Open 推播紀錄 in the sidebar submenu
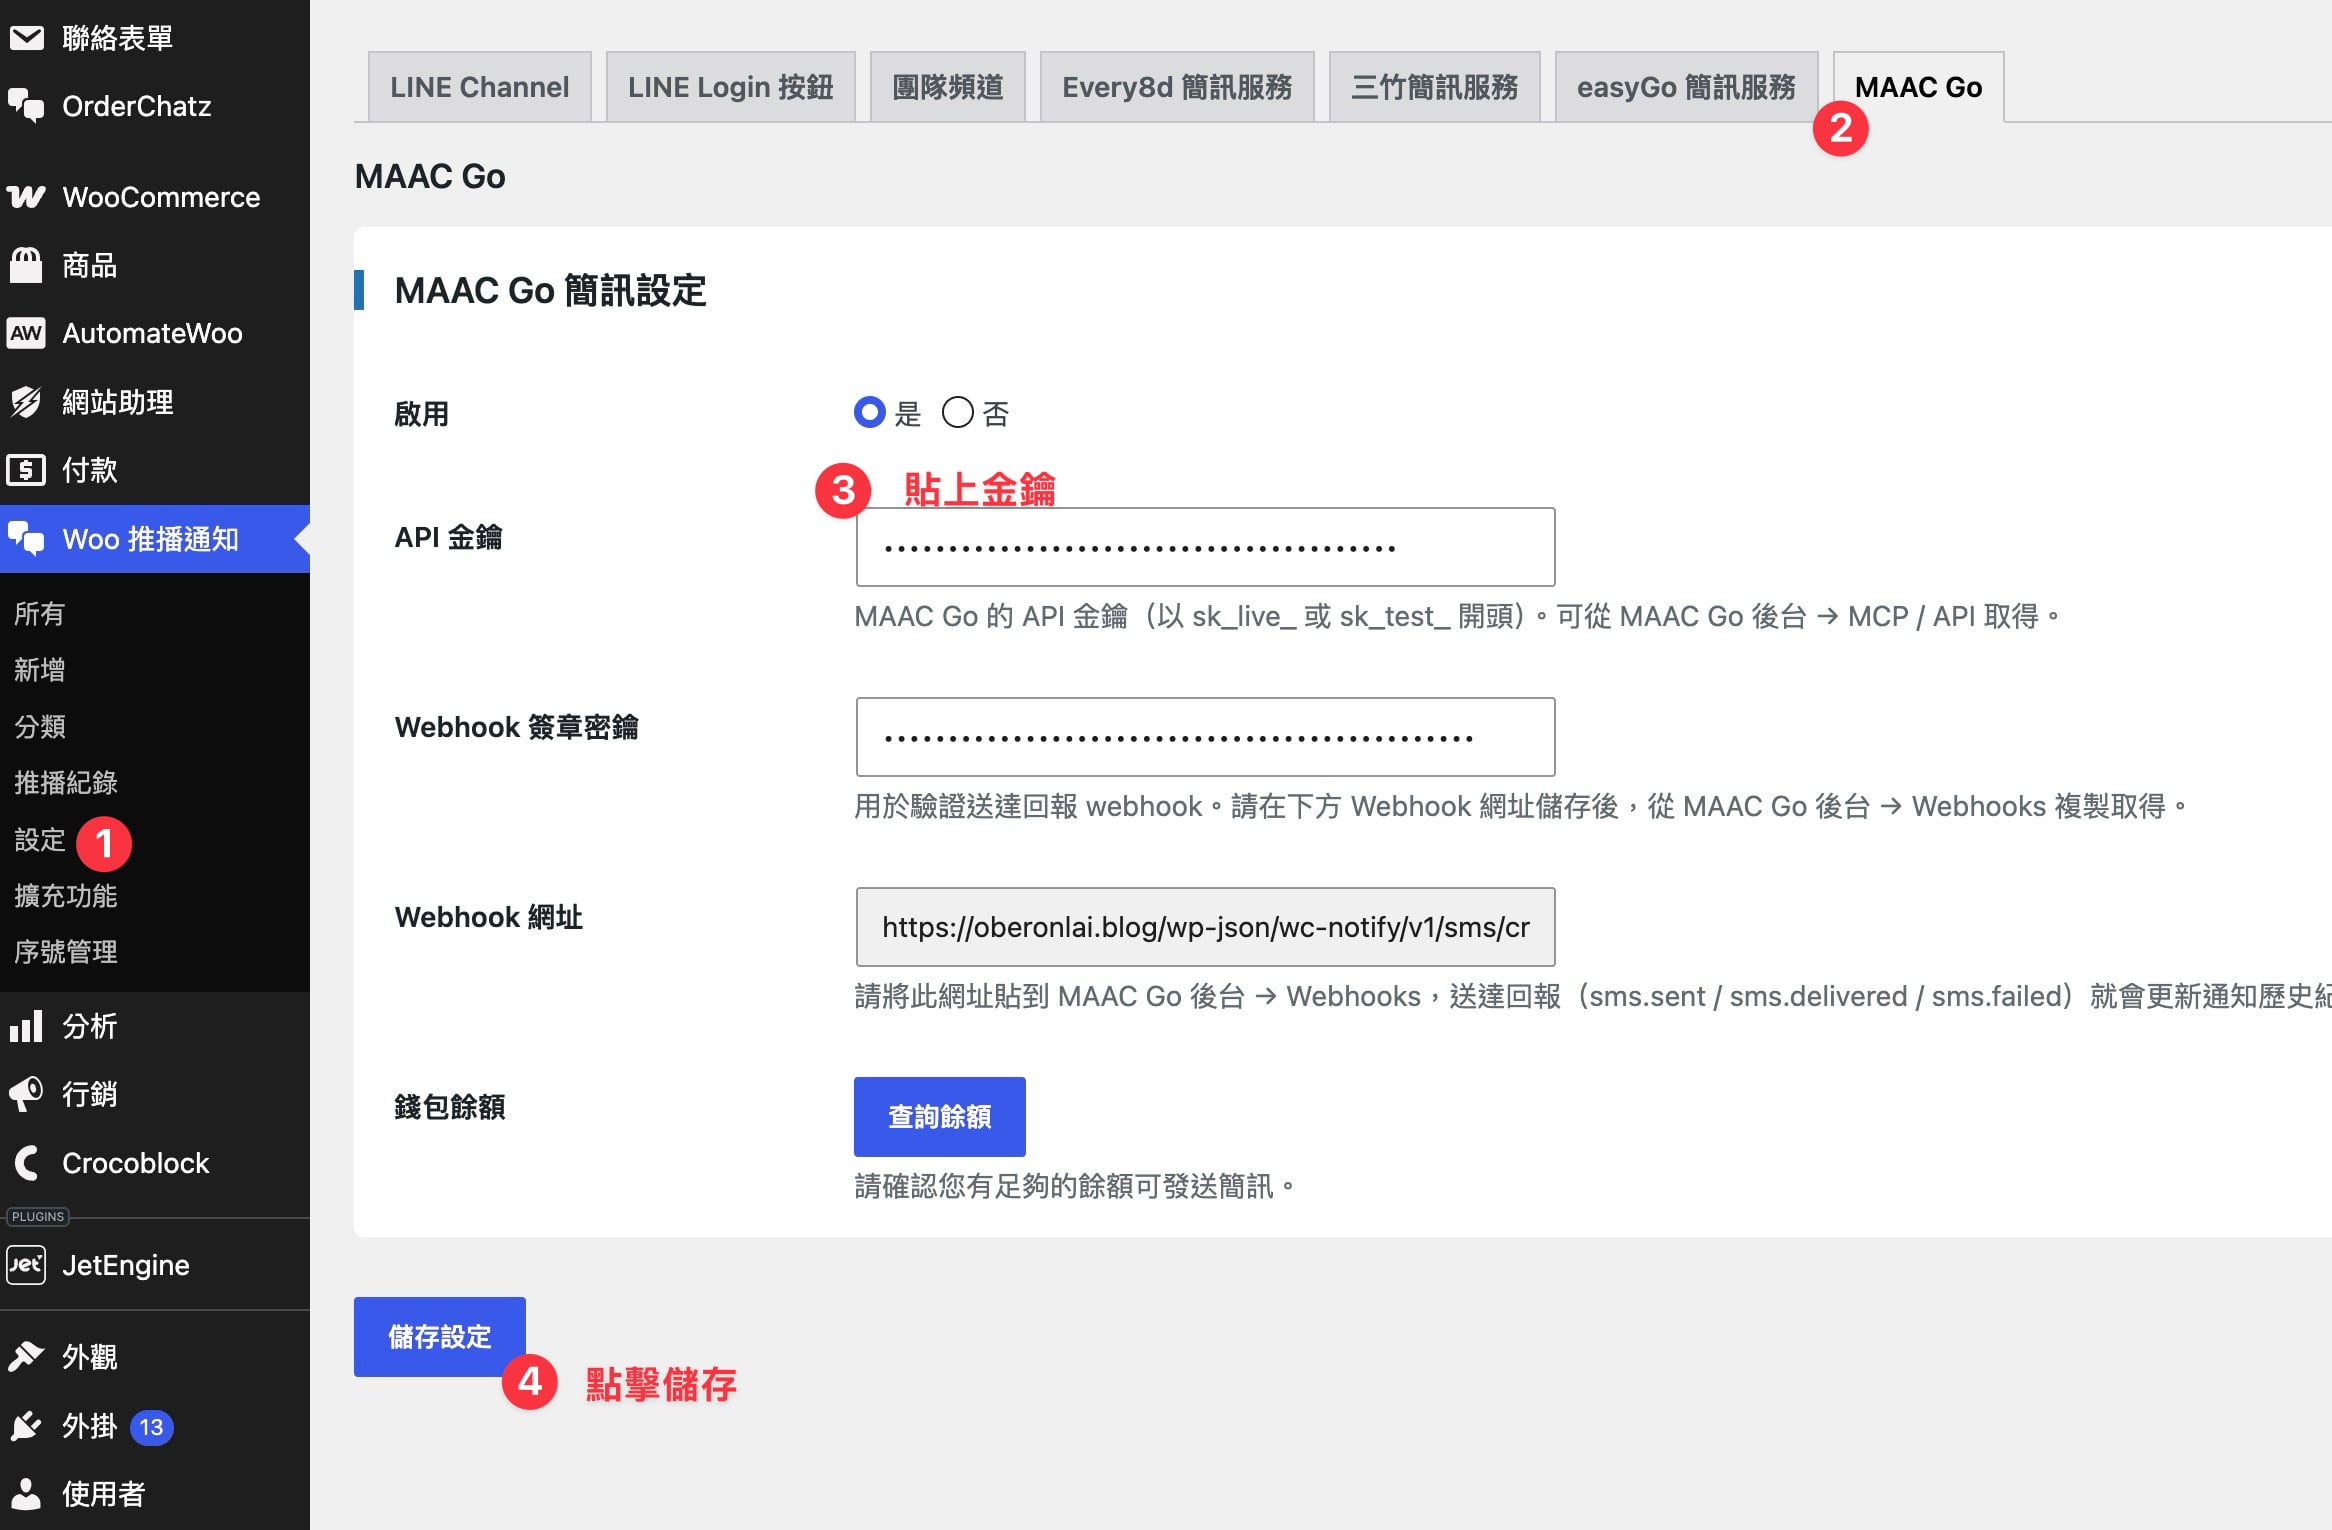 click(66, 782)
